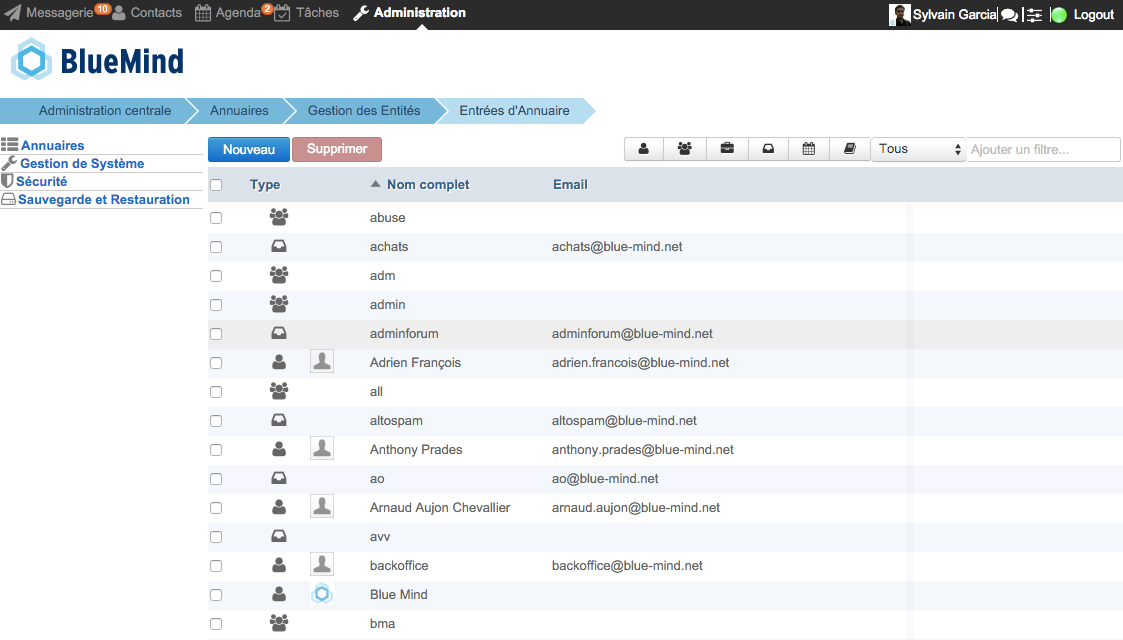Click the mailbox icon for ao

(279, 478)
